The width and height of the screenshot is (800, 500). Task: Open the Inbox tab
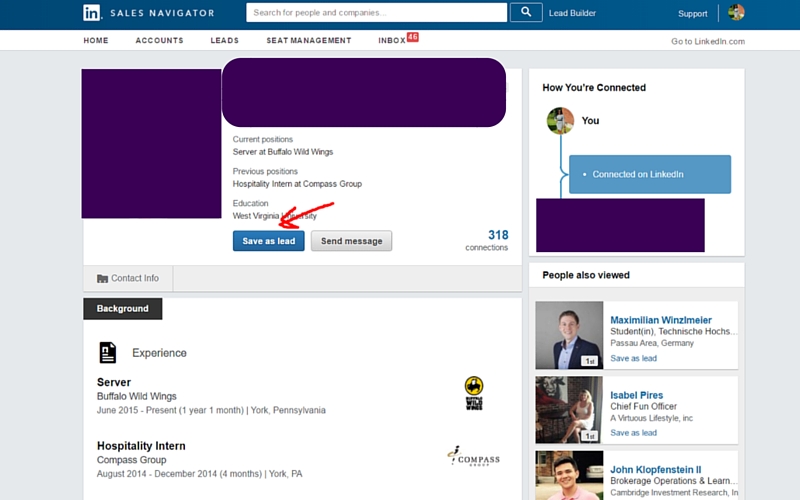[x=392, y=40]
